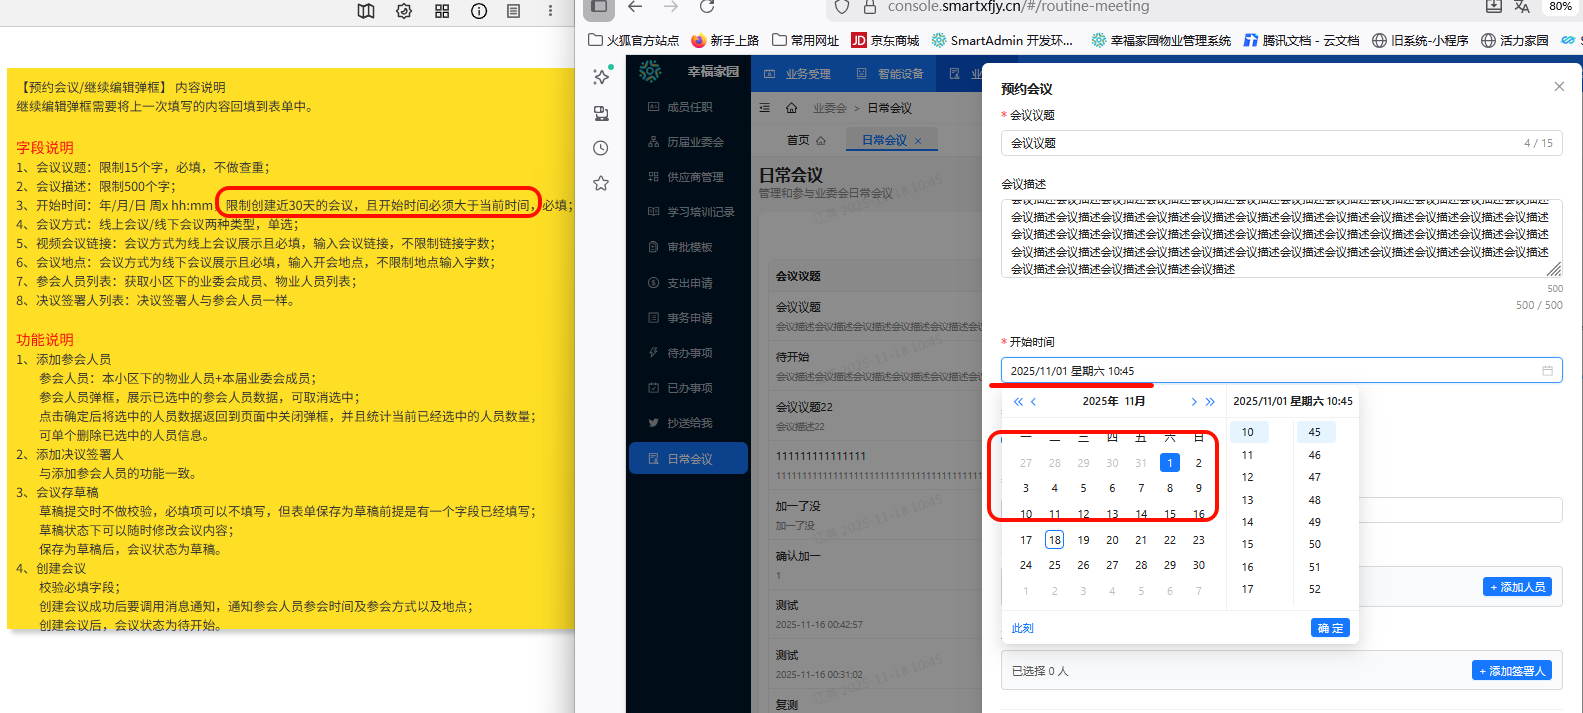Screen dimensions: 1583x713
Task: Go to previous month with single-left arrow
Action: 1034,402
